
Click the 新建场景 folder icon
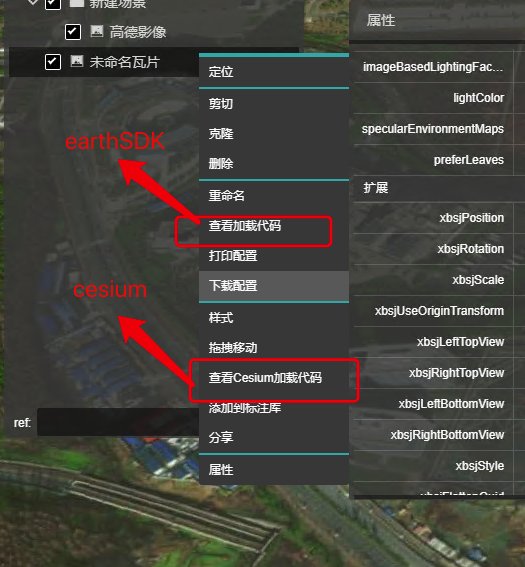coord(77,3)
